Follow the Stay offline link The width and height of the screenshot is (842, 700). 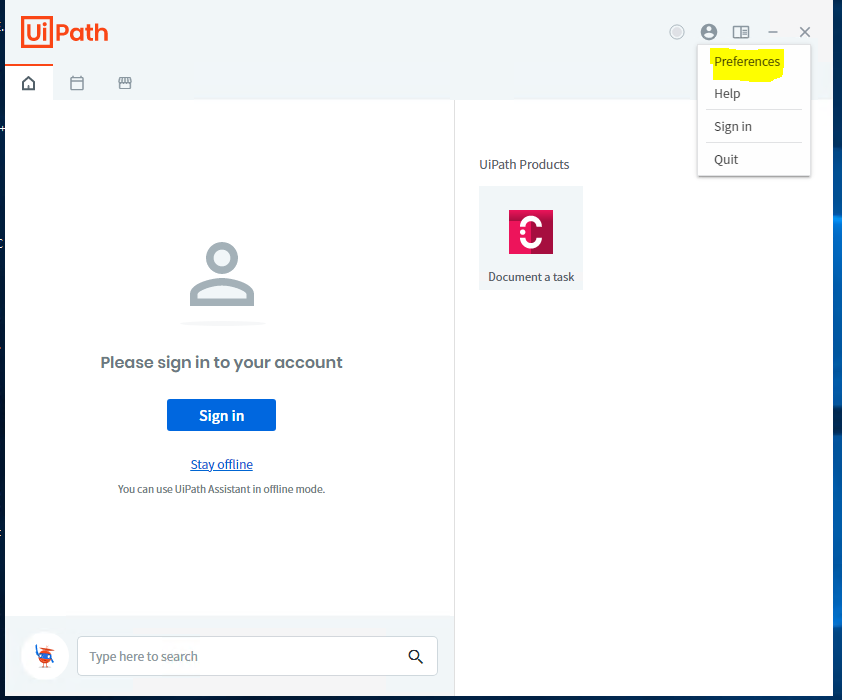[x=221, y=464]
